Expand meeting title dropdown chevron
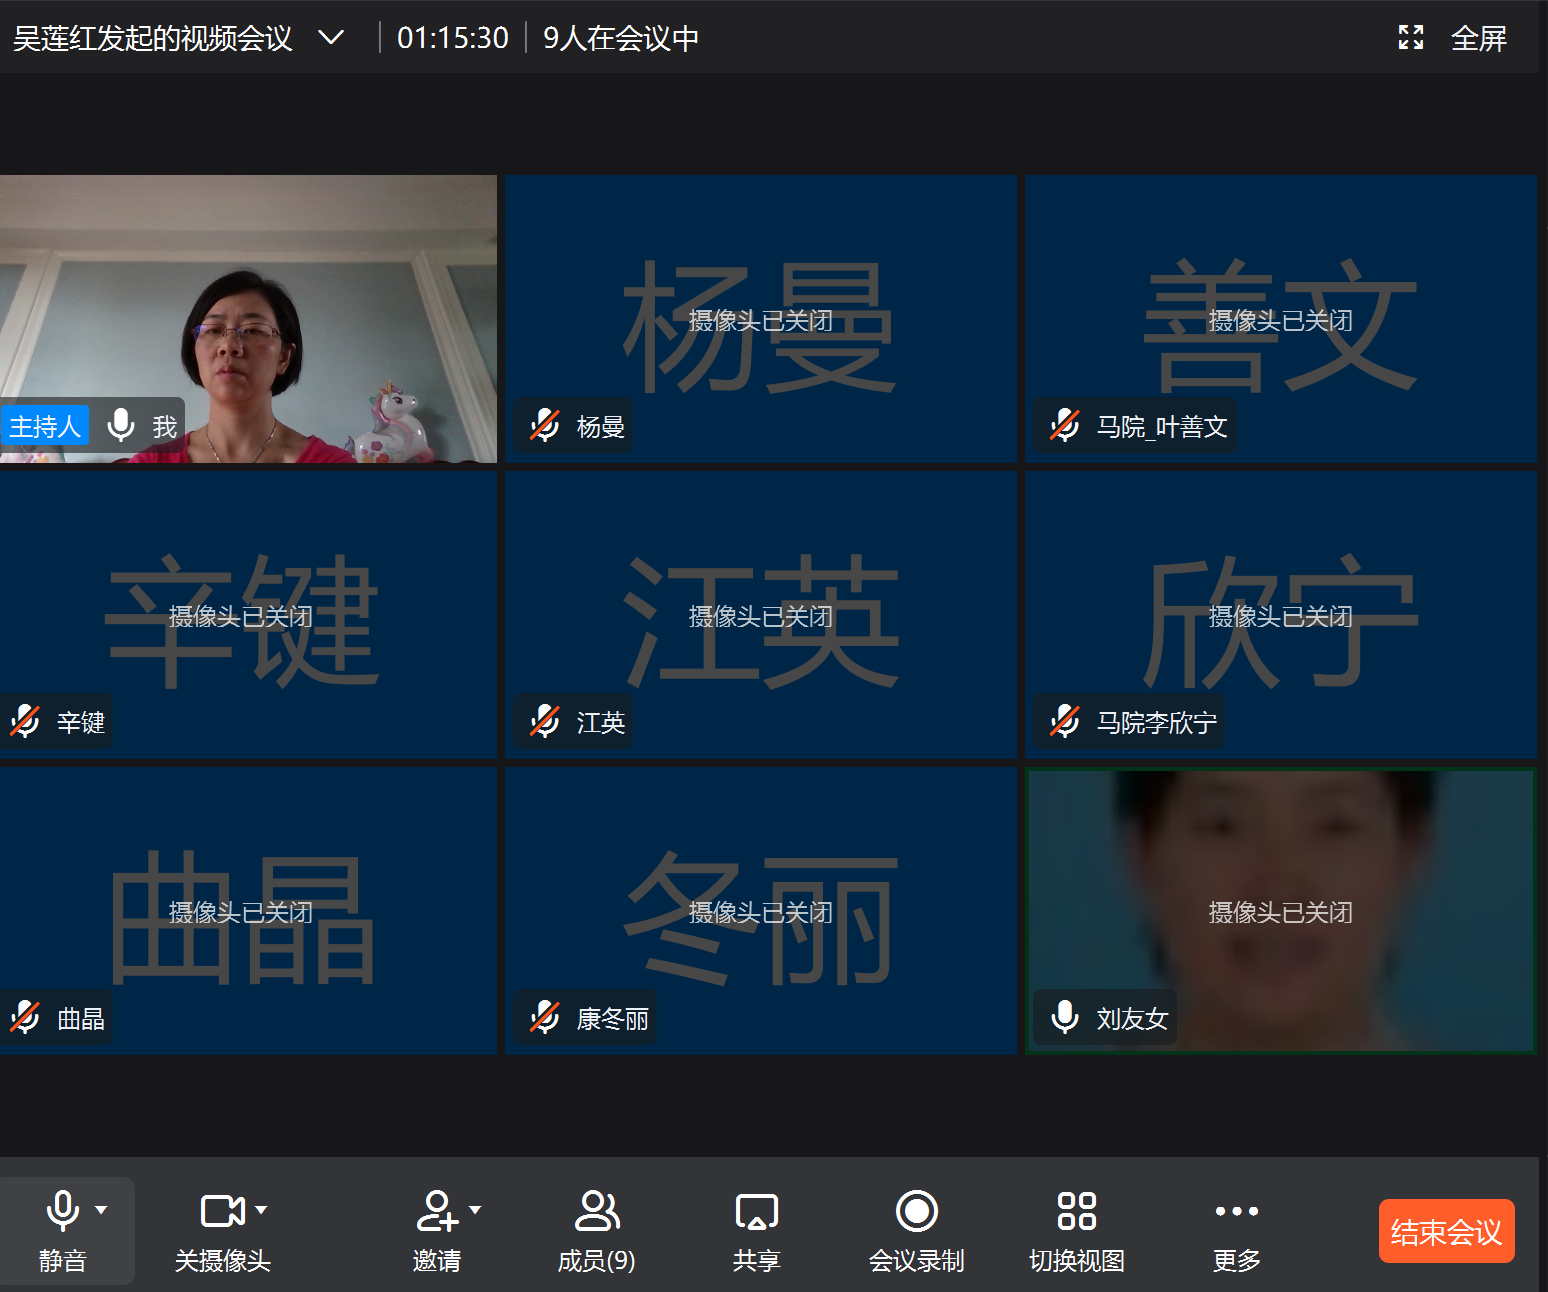This screenshot has height=1292, width=1548. pyautogui.click(x=331, y=38)
